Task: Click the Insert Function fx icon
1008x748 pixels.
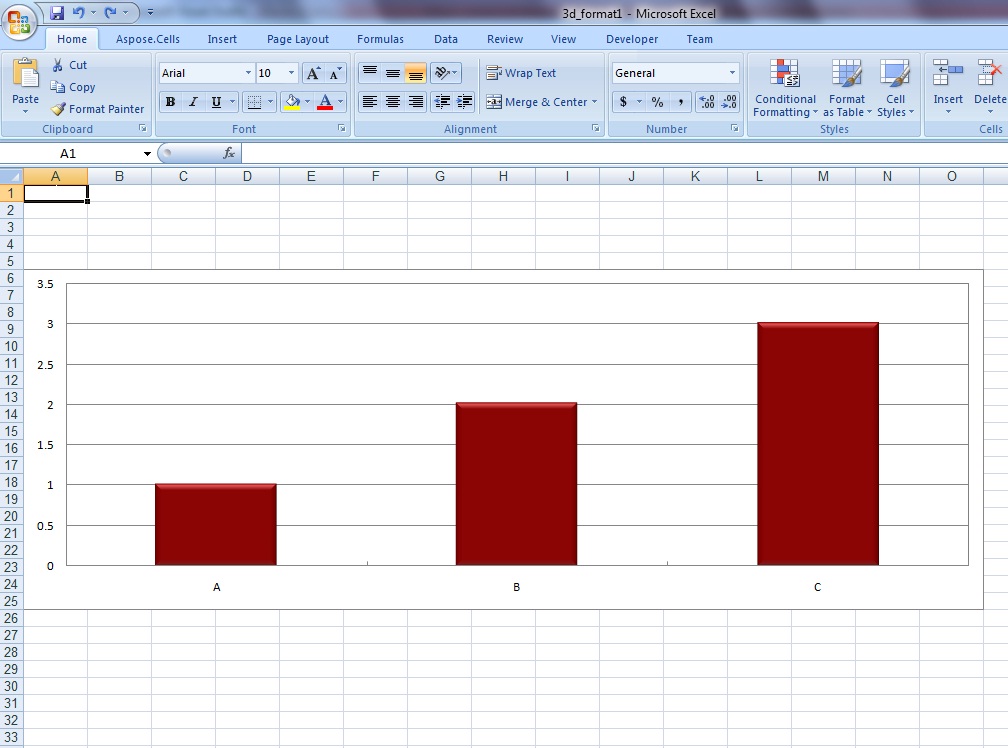Action: pos(228,153)
